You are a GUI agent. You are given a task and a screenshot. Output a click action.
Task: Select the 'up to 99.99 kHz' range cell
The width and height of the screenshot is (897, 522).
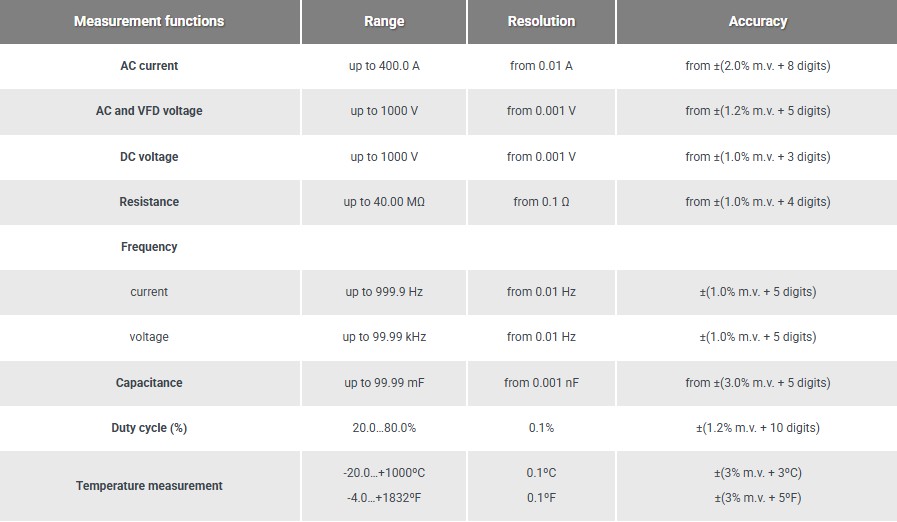pyautogui.click(x=384, y=337)
